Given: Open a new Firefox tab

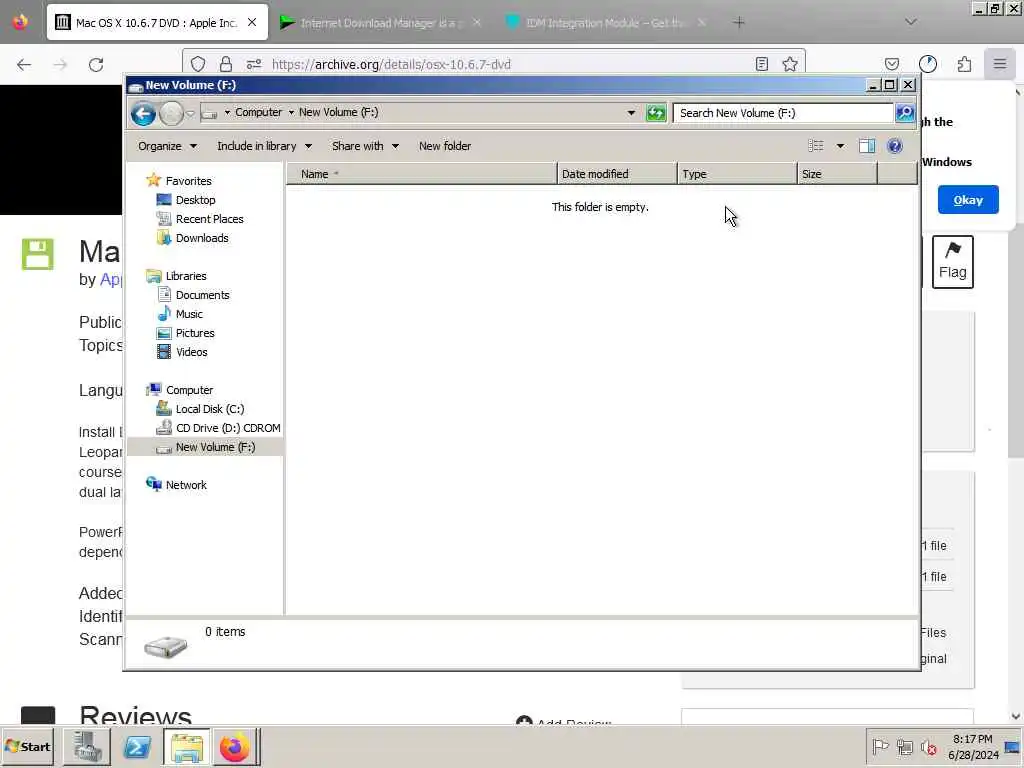Looking at the screenshot, I should tap(739, 23).
